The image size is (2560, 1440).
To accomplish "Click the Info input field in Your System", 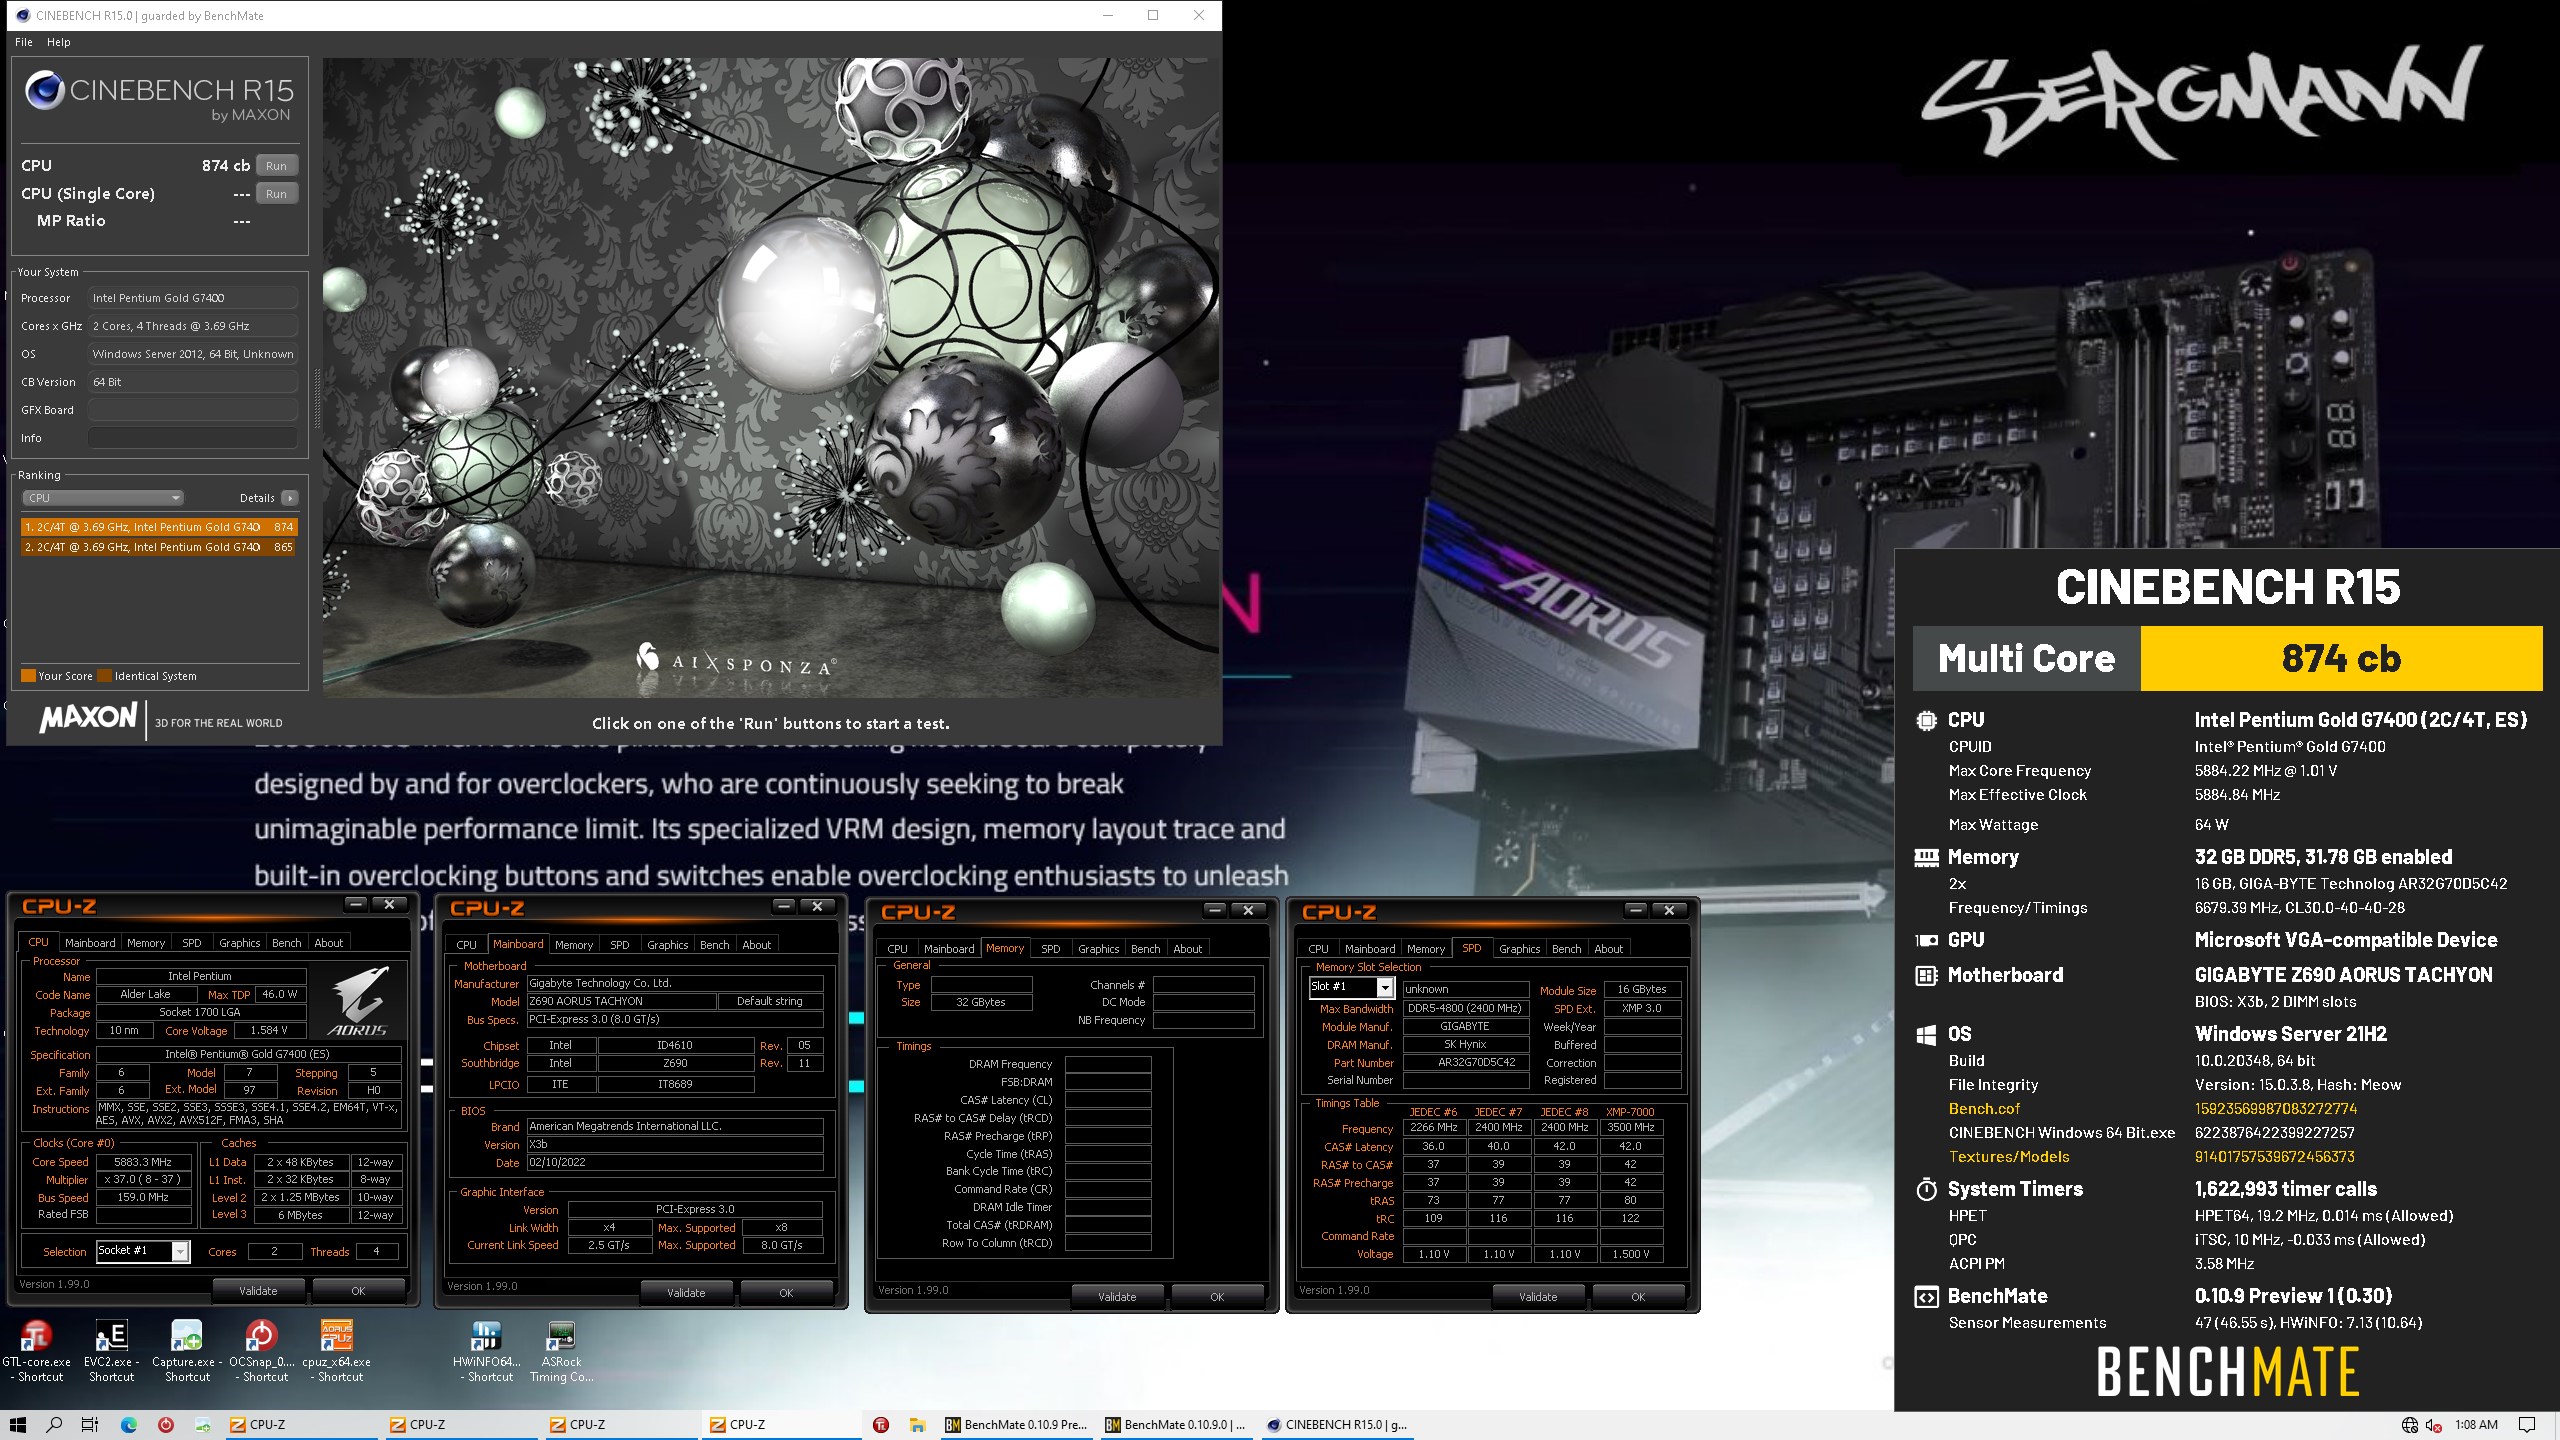I will click(193, 438).
